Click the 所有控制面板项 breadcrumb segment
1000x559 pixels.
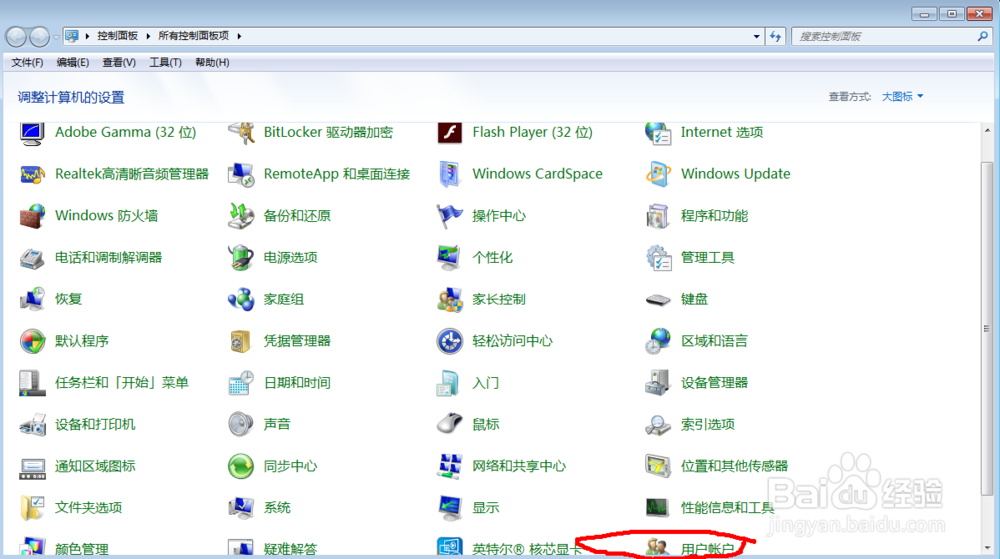pyautogui.click(x=193, y=36)
